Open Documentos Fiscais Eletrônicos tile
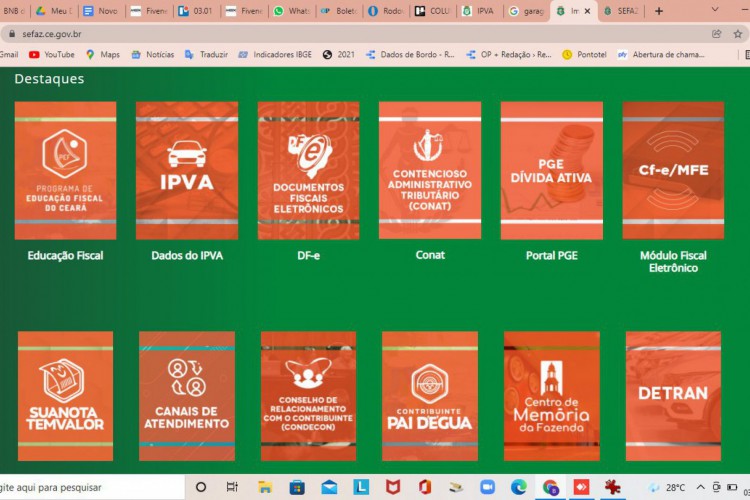750x500 pixels. point(308,170)
